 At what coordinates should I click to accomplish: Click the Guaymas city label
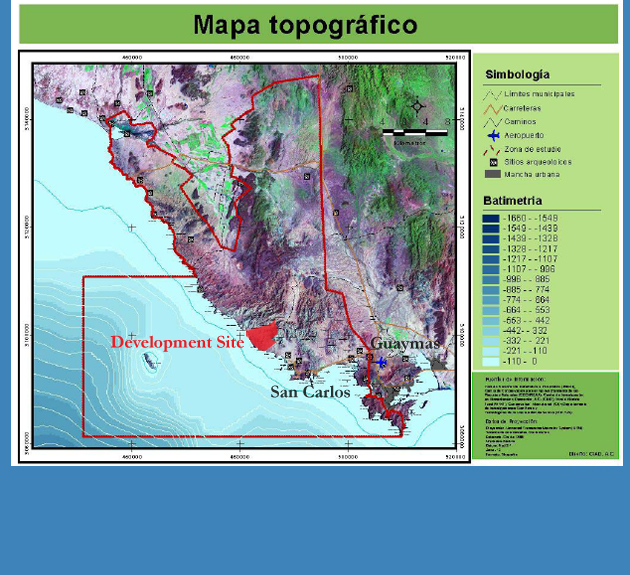pyautogui.click(x=405, y=343)
